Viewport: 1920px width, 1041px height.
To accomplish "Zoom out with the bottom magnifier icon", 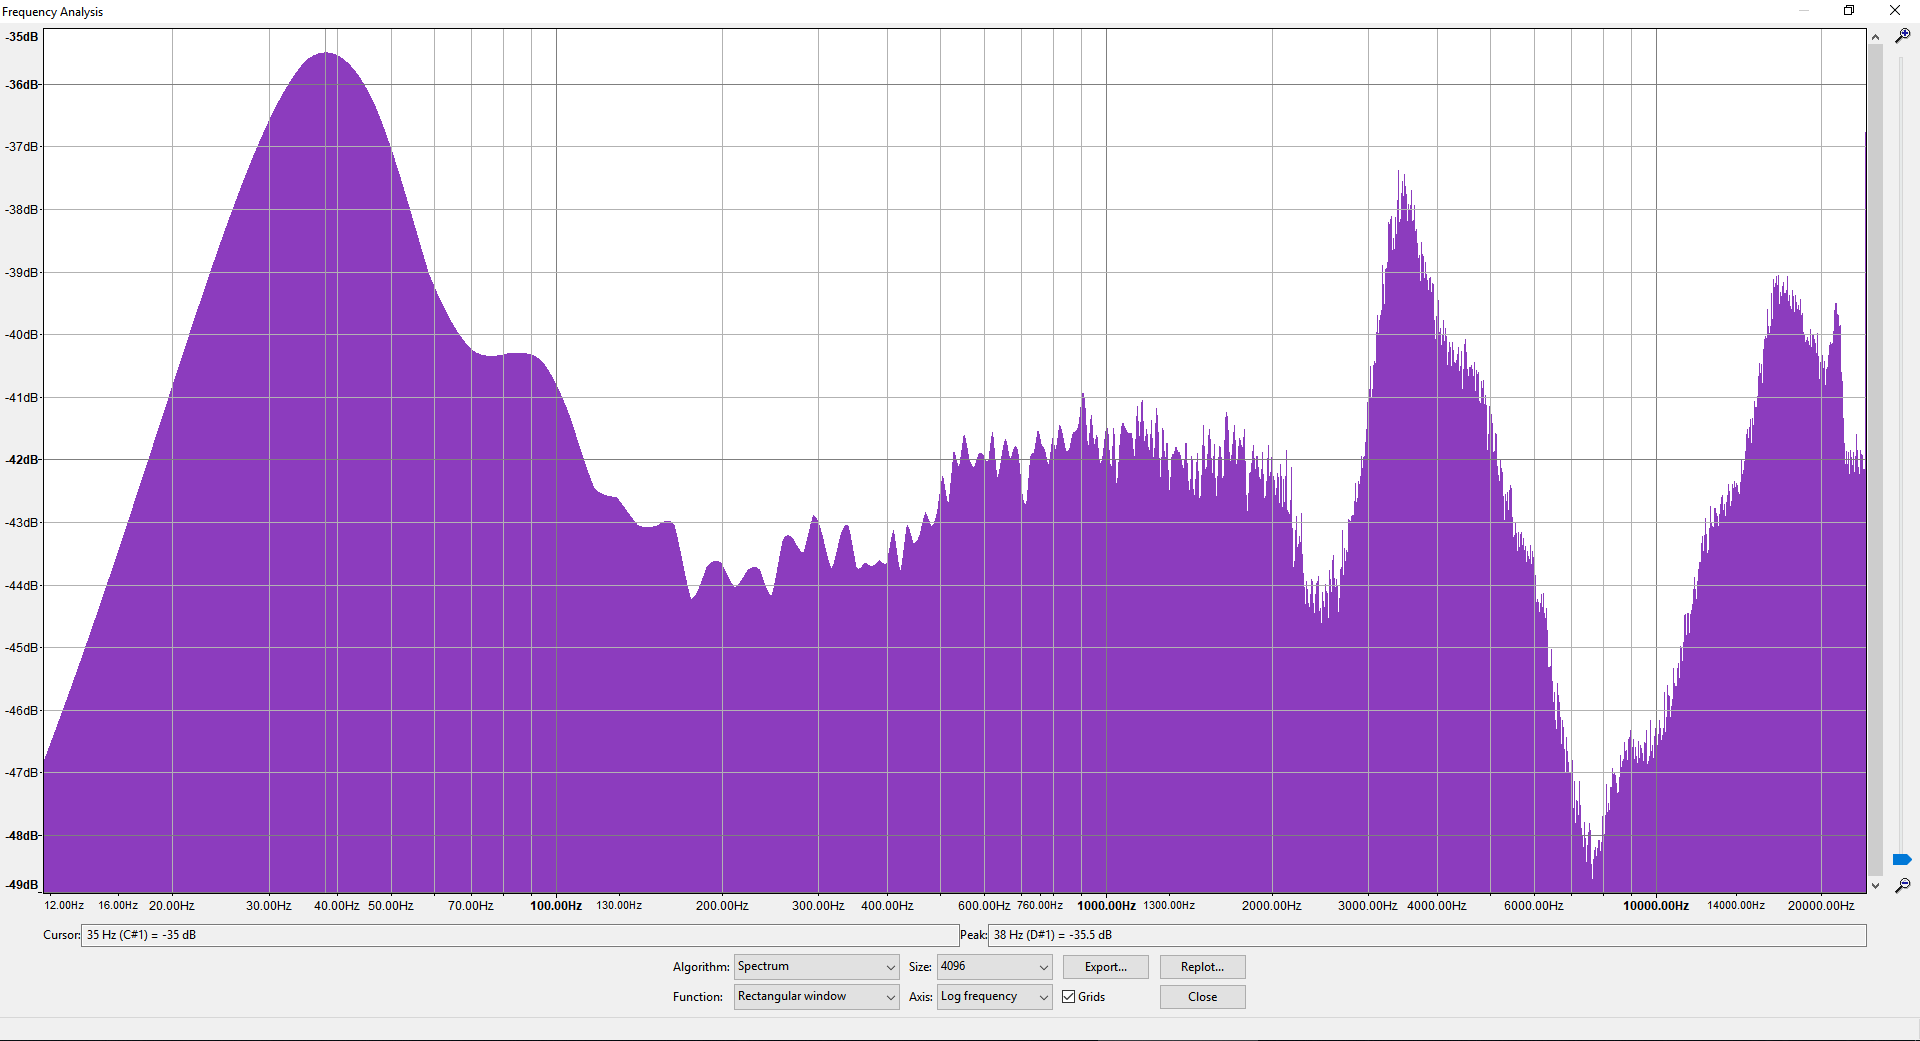I will click(1902, 885).
